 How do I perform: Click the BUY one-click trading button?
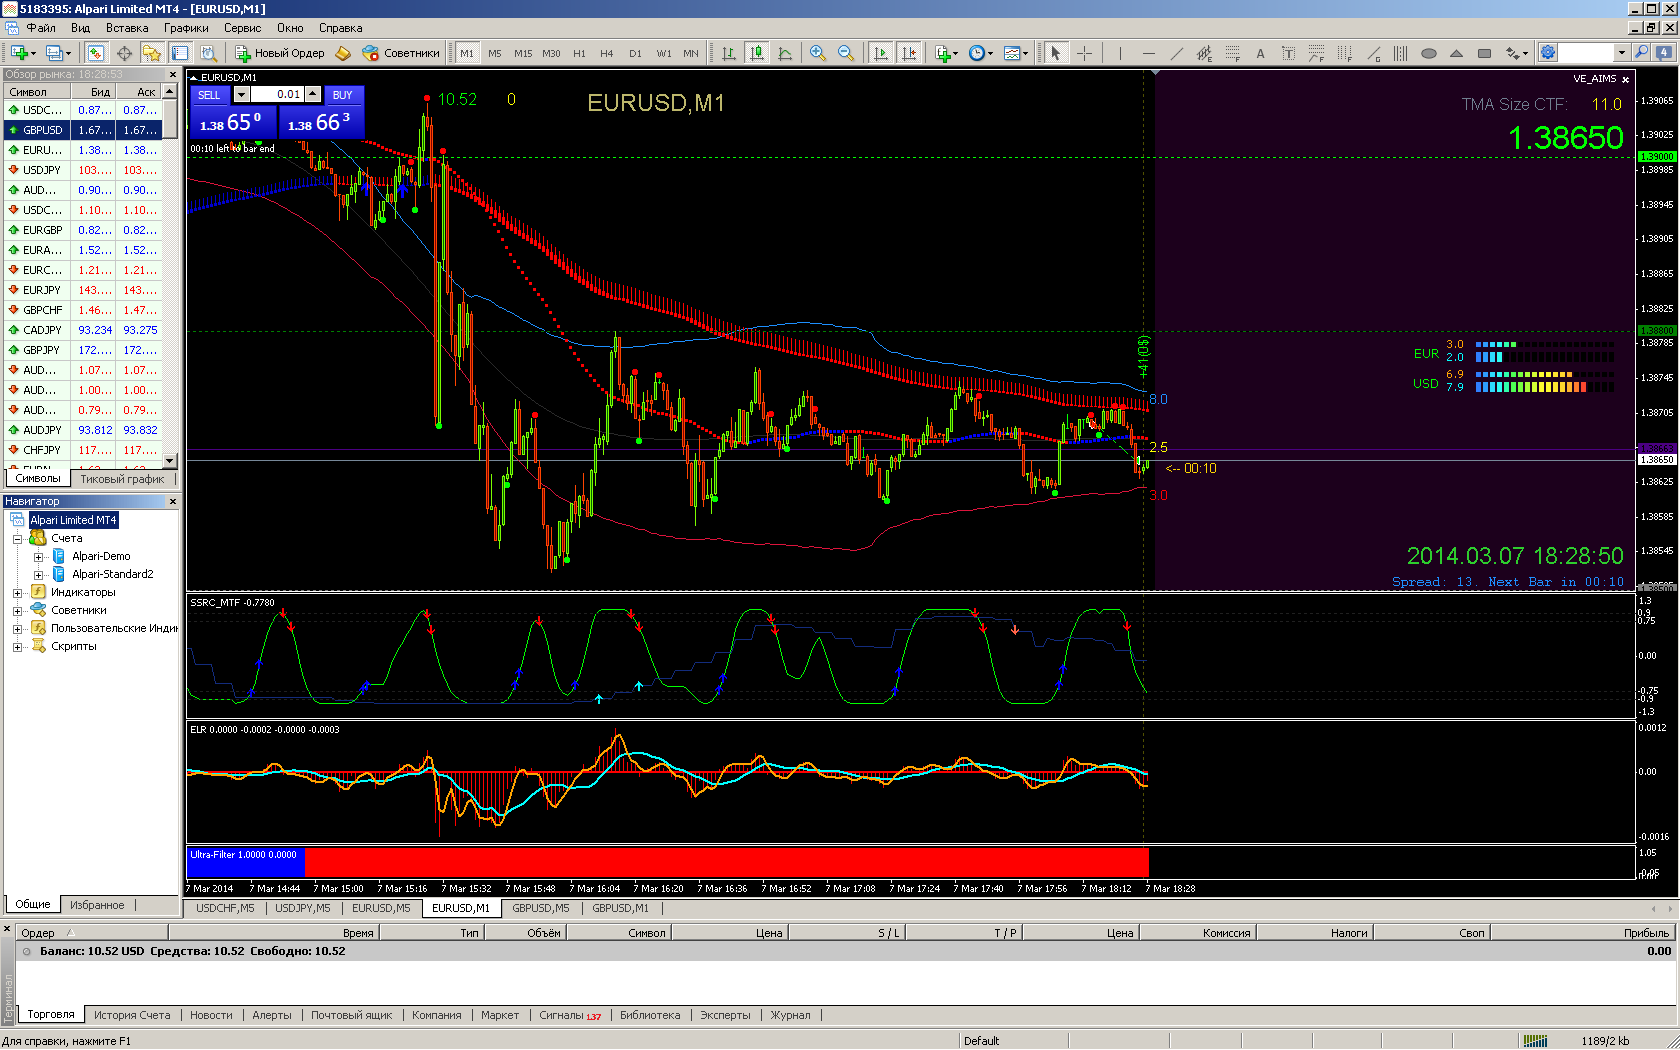(343, 95)
